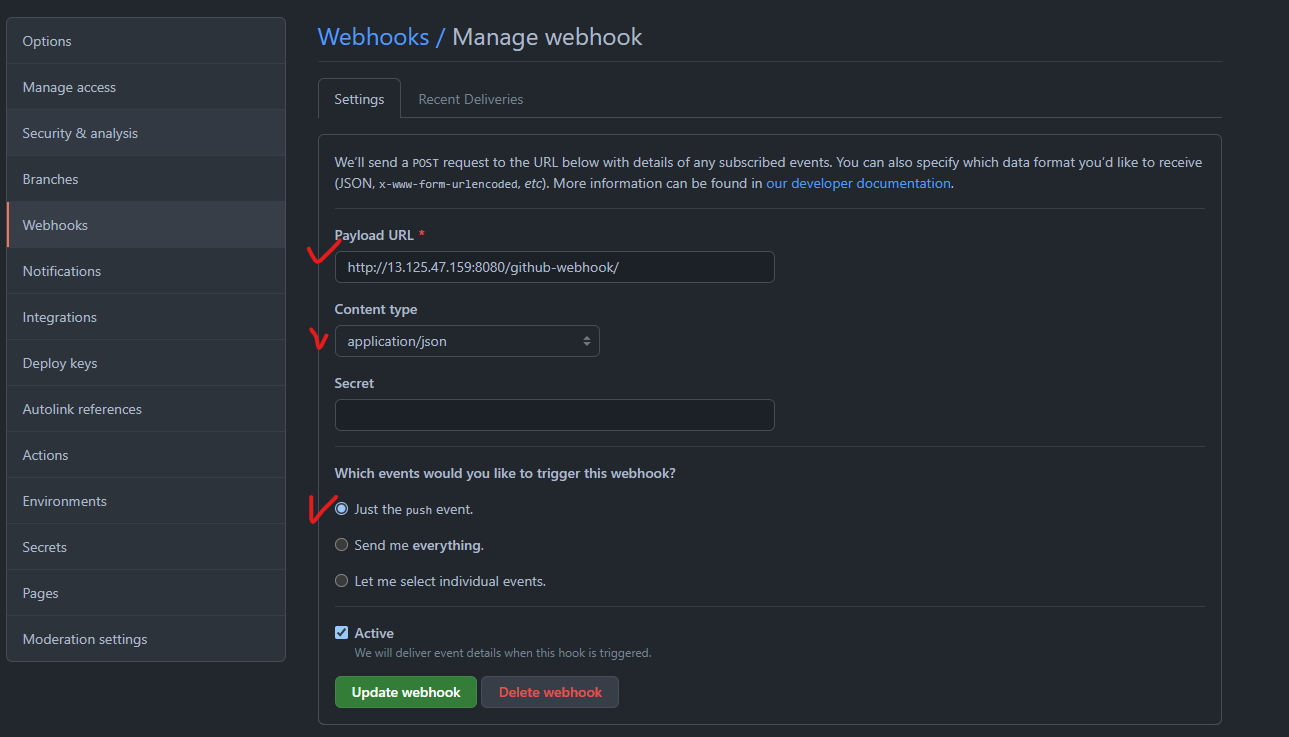1289x737 pixels.
Task: Click the Update webhook button
Action: 406,692
